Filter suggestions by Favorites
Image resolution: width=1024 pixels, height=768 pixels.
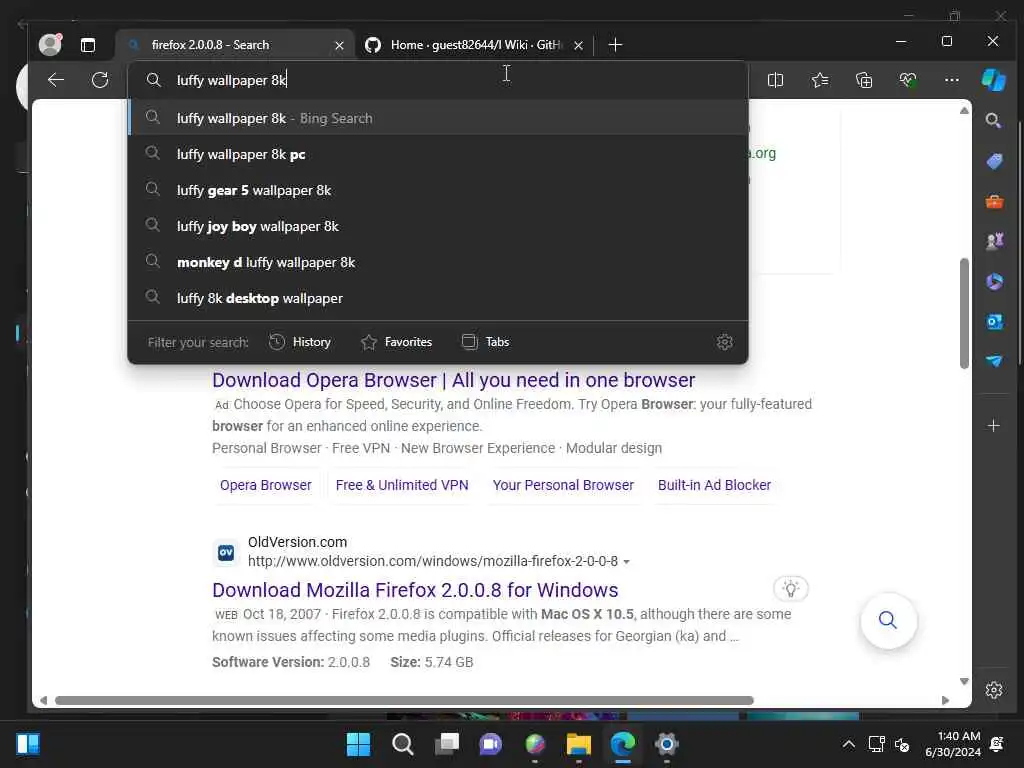point(396,342)
